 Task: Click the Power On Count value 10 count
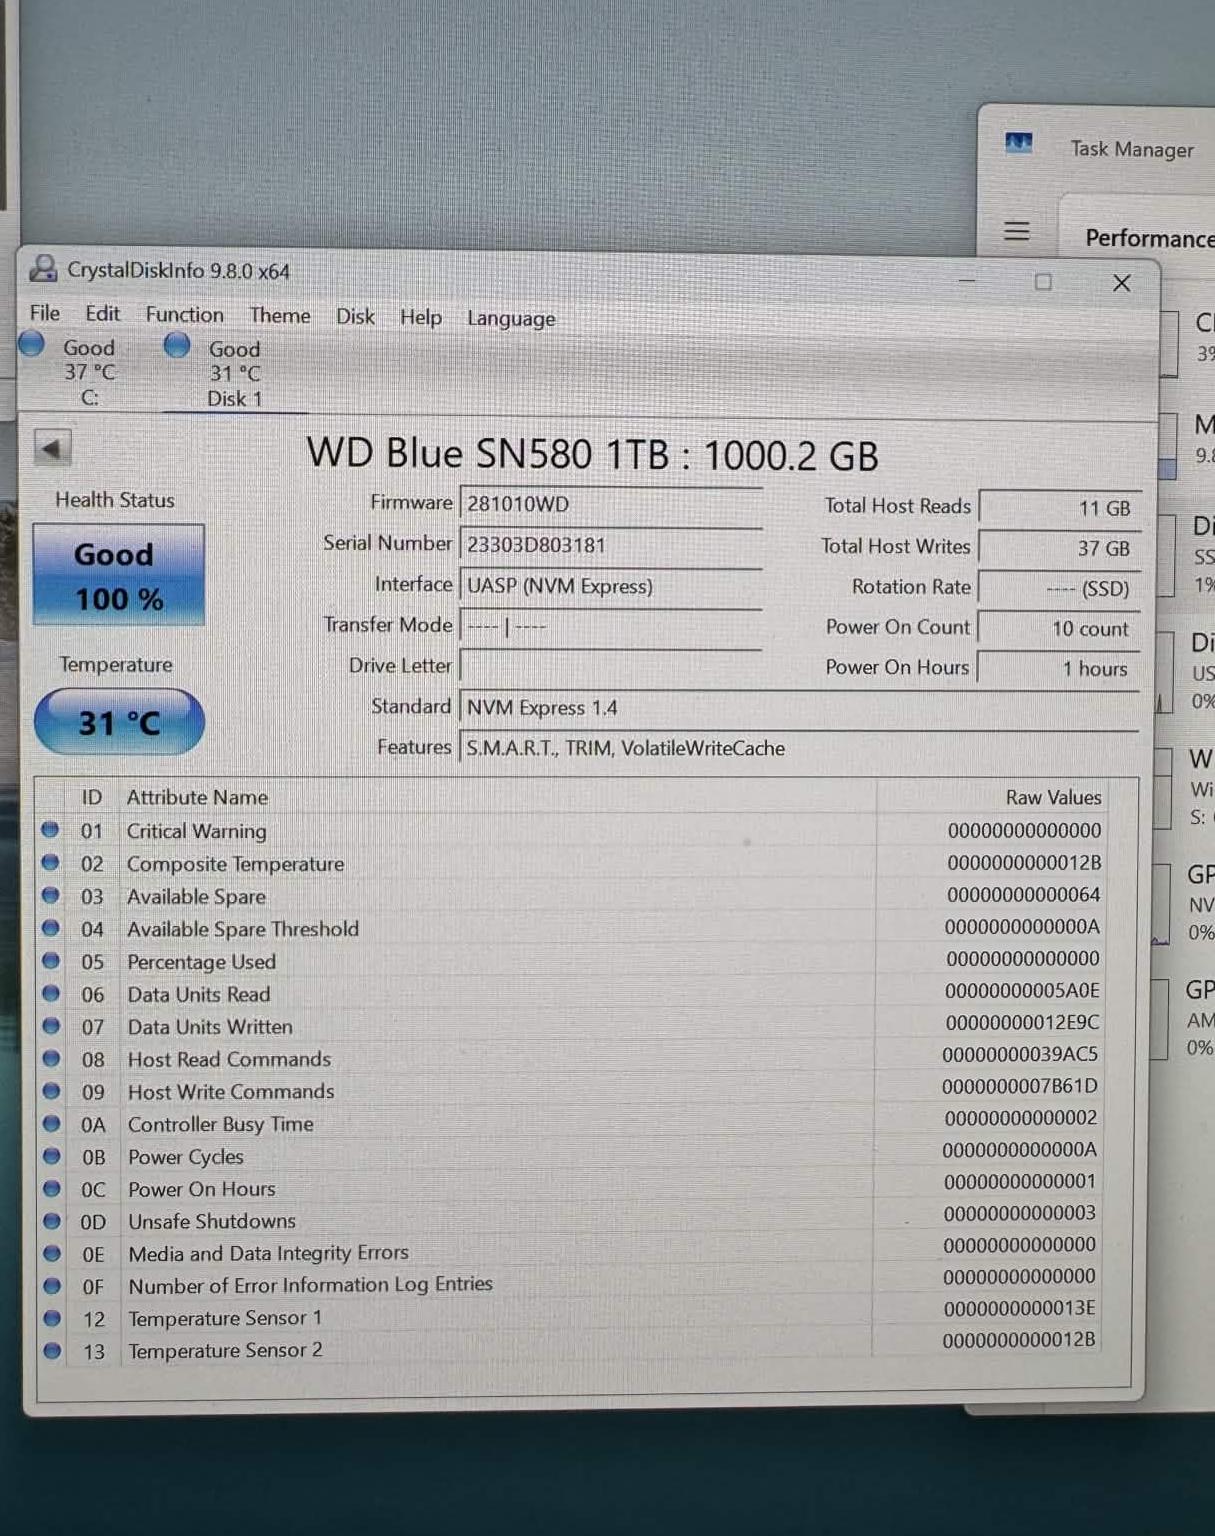(x=1059, y=628)
